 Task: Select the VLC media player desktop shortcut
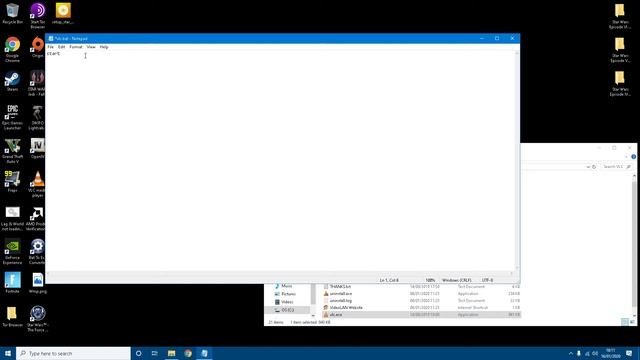coord(38,184)
